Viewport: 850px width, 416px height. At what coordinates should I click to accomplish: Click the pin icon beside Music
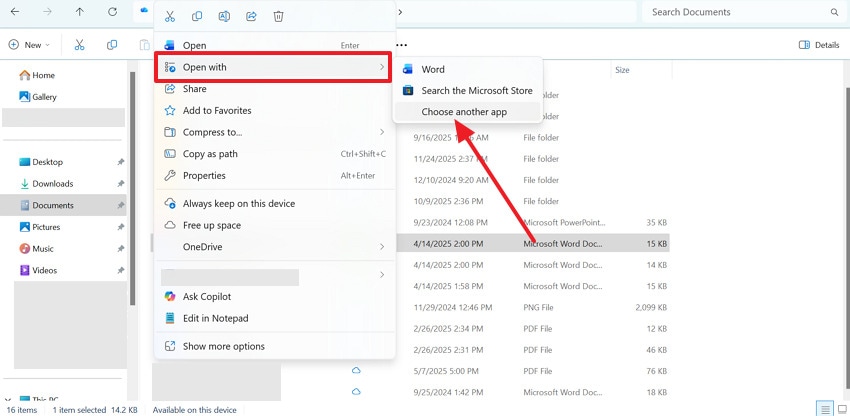(x=120, y=249)
